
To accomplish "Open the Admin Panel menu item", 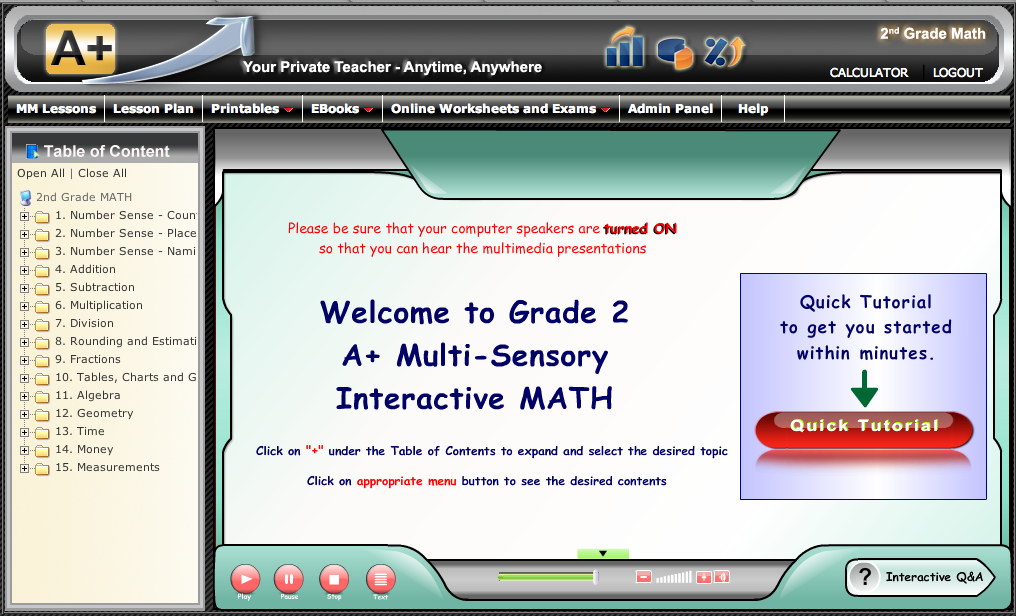I will coord(670,108).
